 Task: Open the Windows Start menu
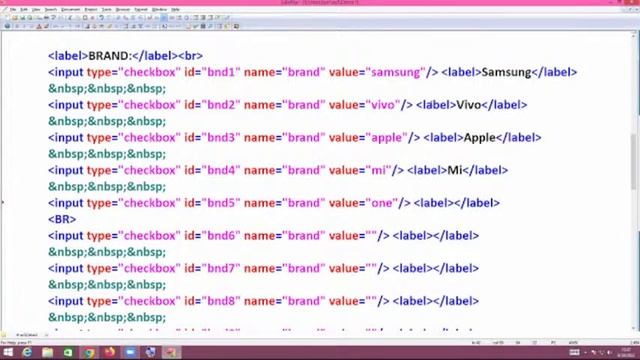(8, 352)
